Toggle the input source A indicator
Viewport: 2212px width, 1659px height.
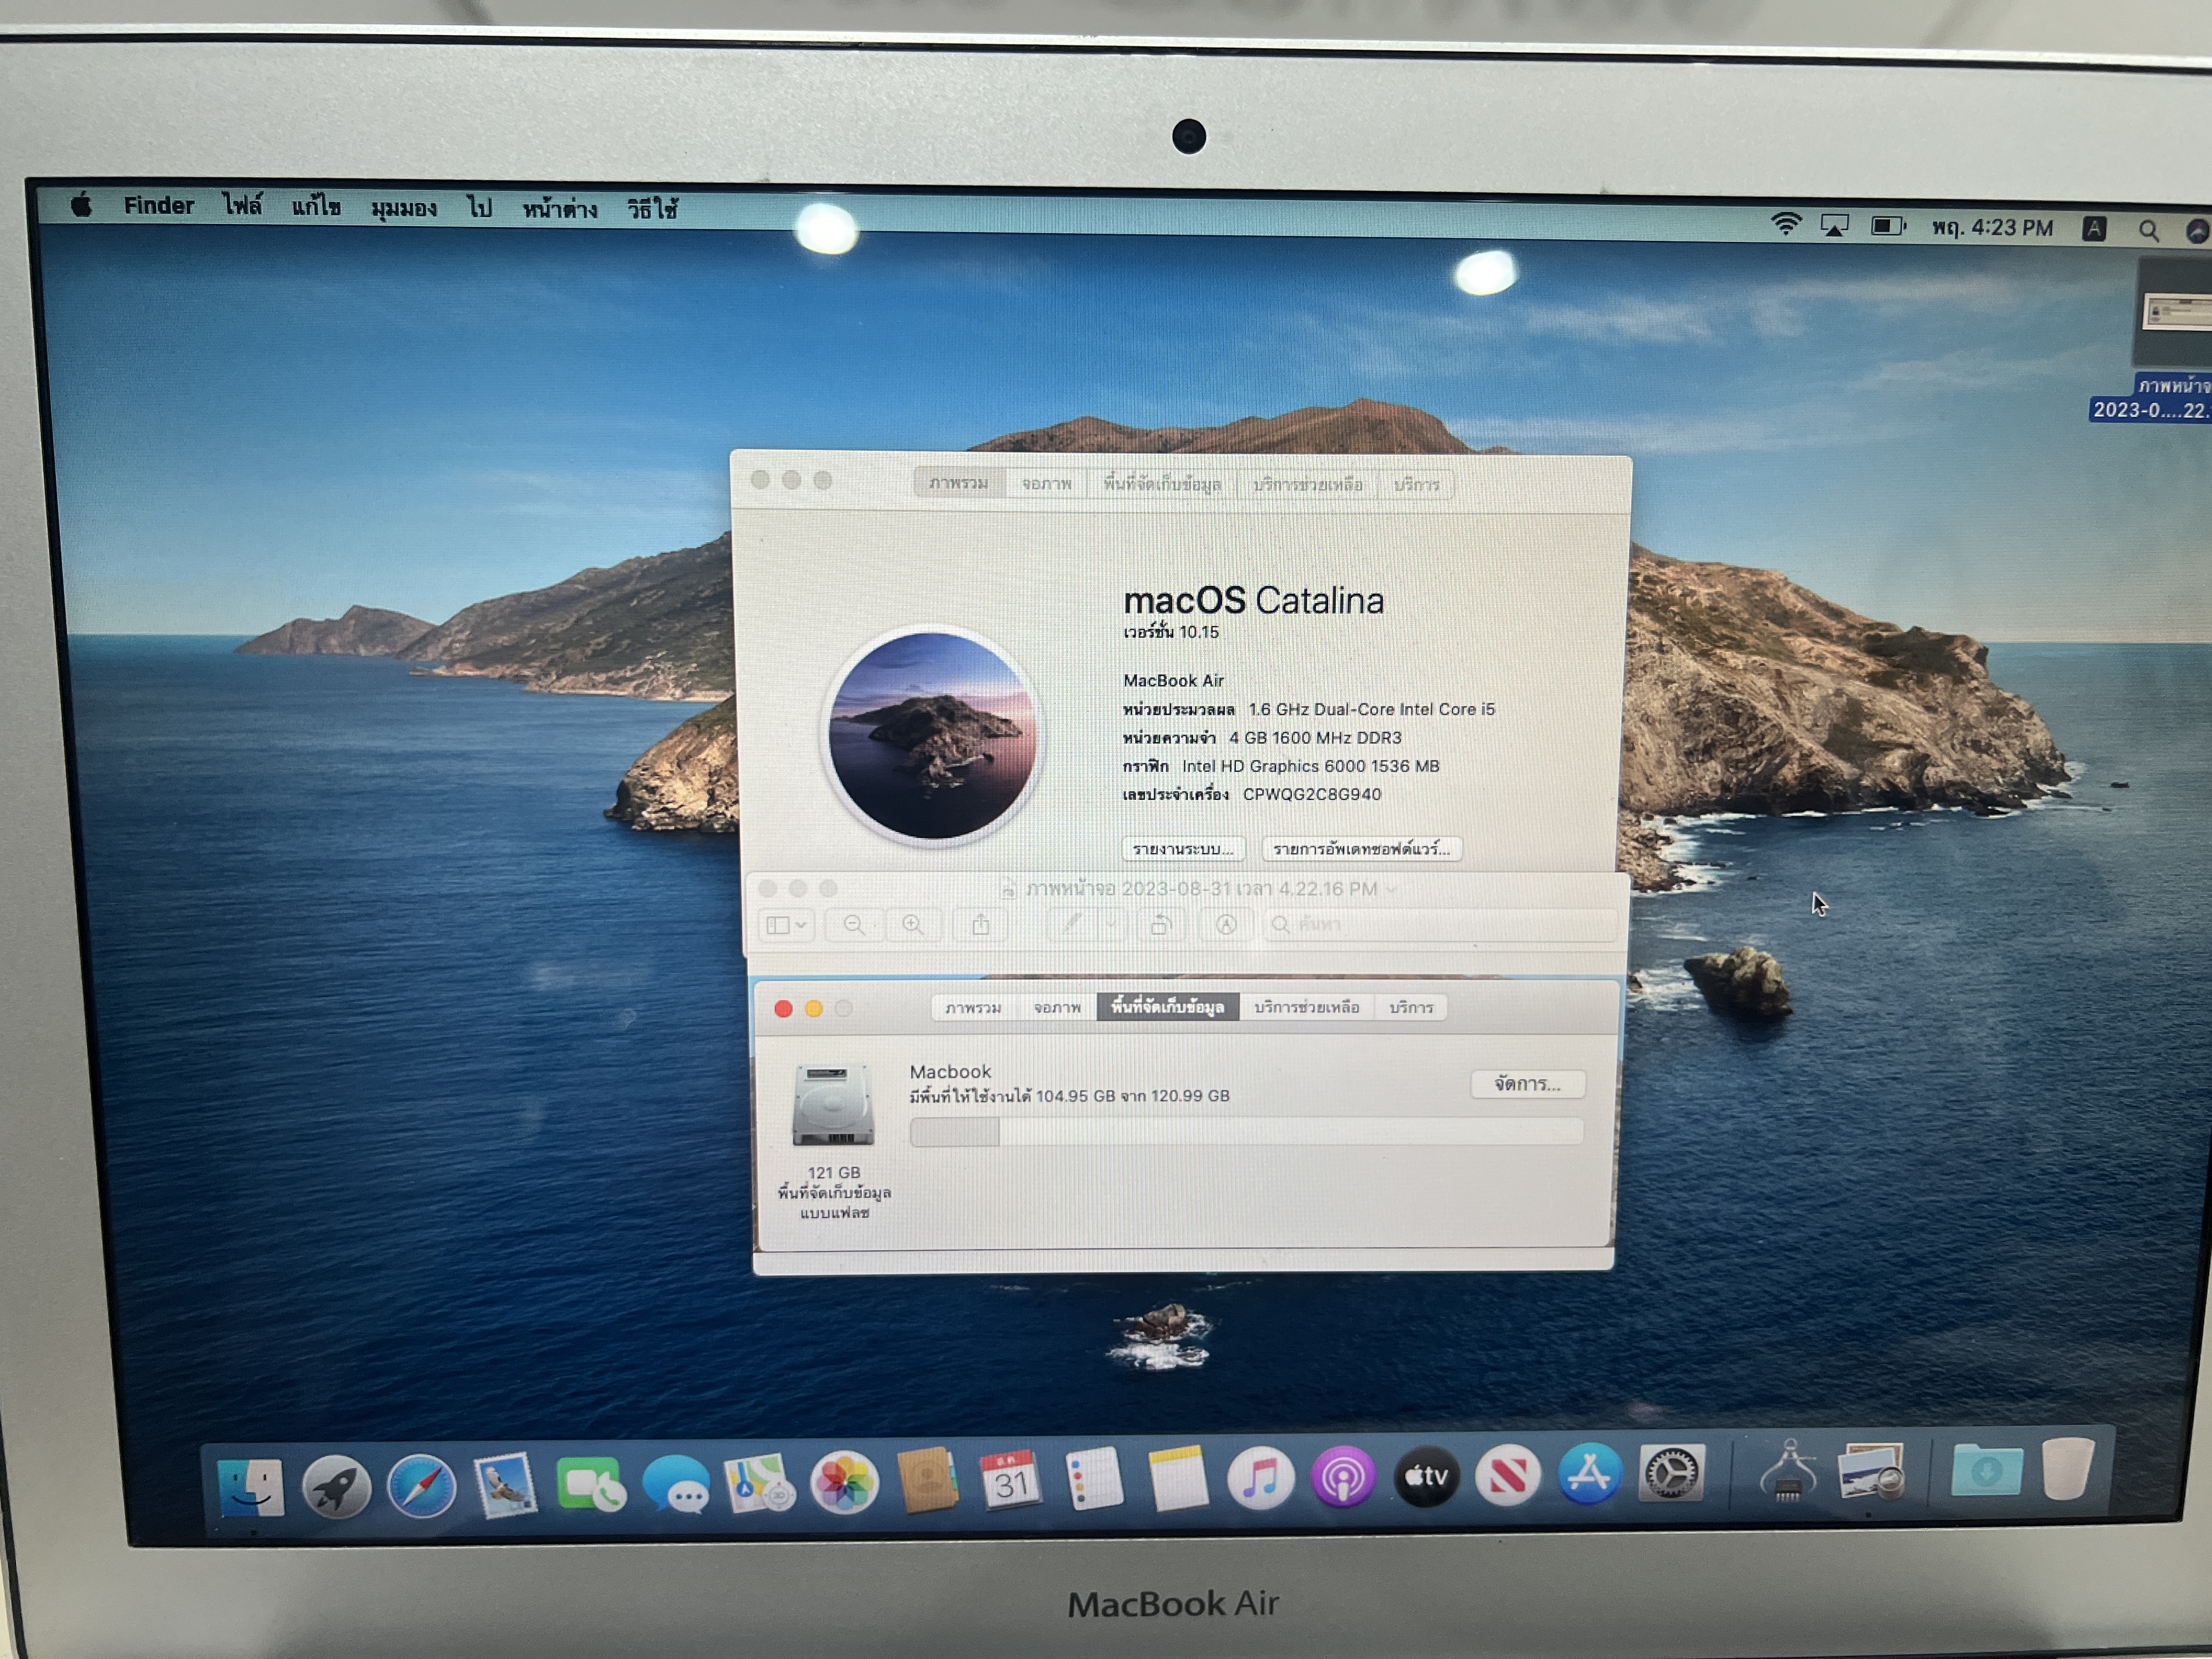2093,229
